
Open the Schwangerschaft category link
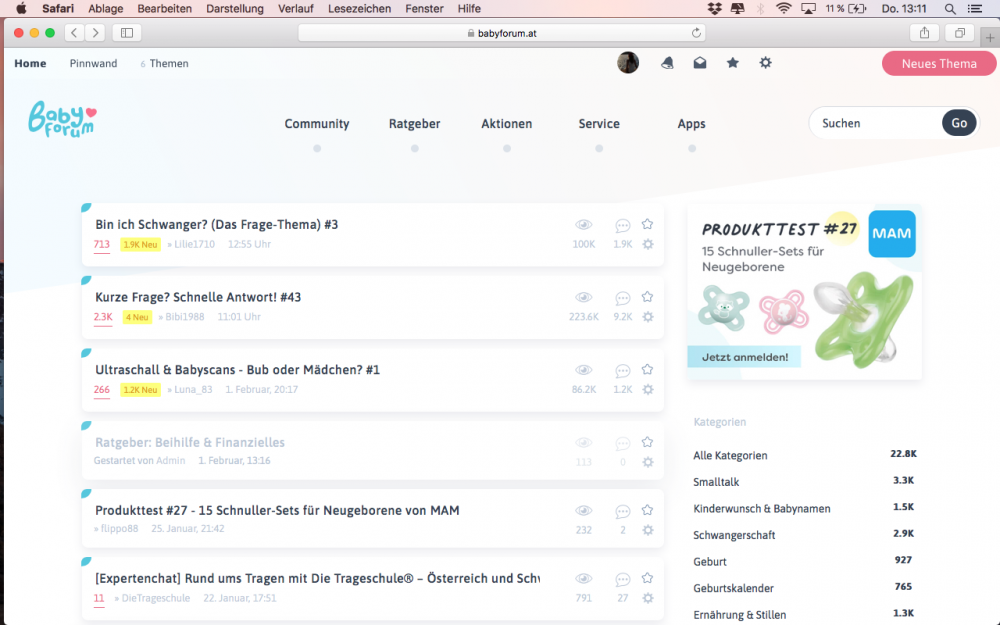pyautogui.click(x=734, y=535)
